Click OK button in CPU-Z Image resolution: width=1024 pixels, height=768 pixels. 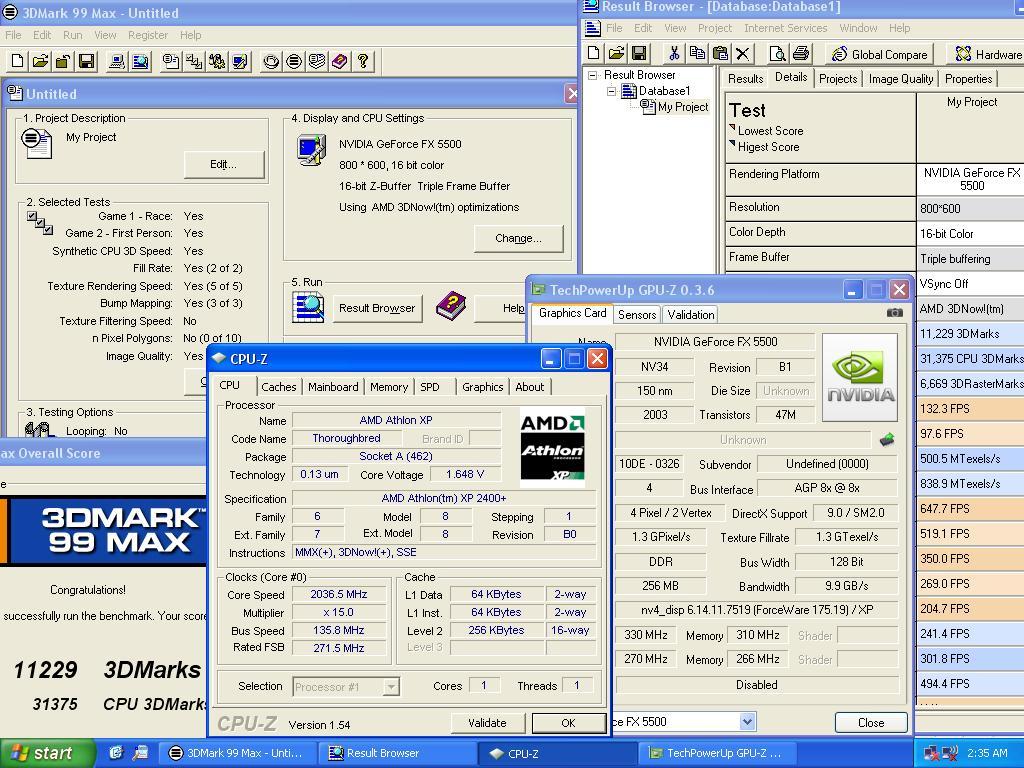point(569,723)
